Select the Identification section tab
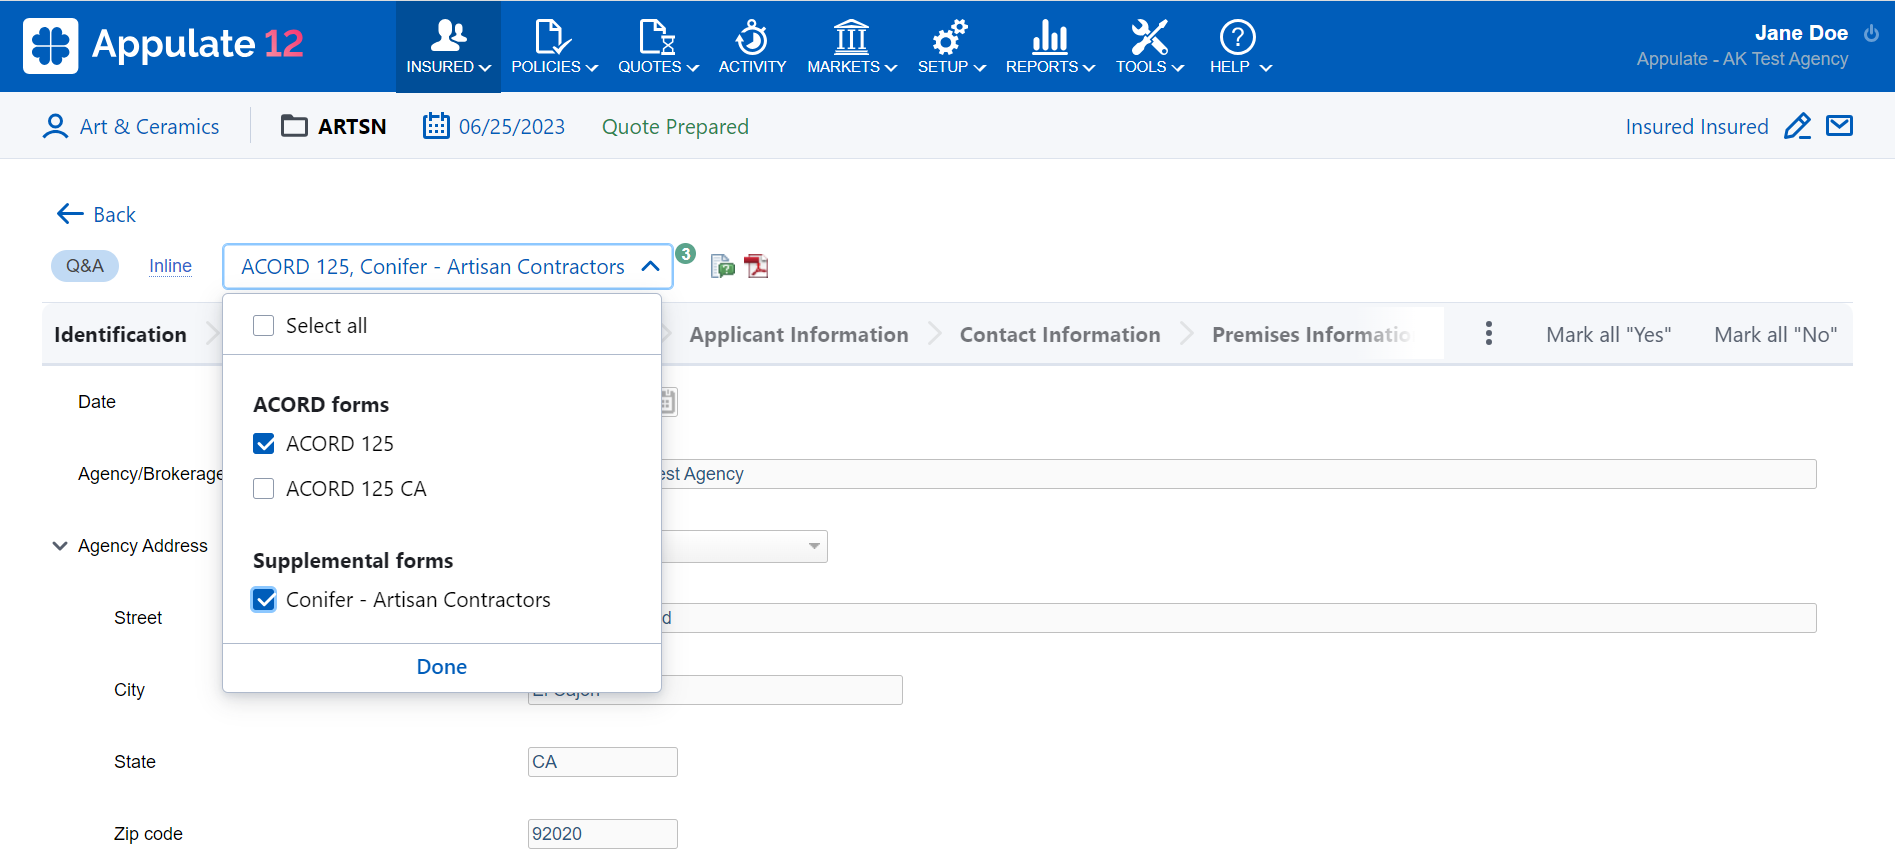 click(120, 335)
